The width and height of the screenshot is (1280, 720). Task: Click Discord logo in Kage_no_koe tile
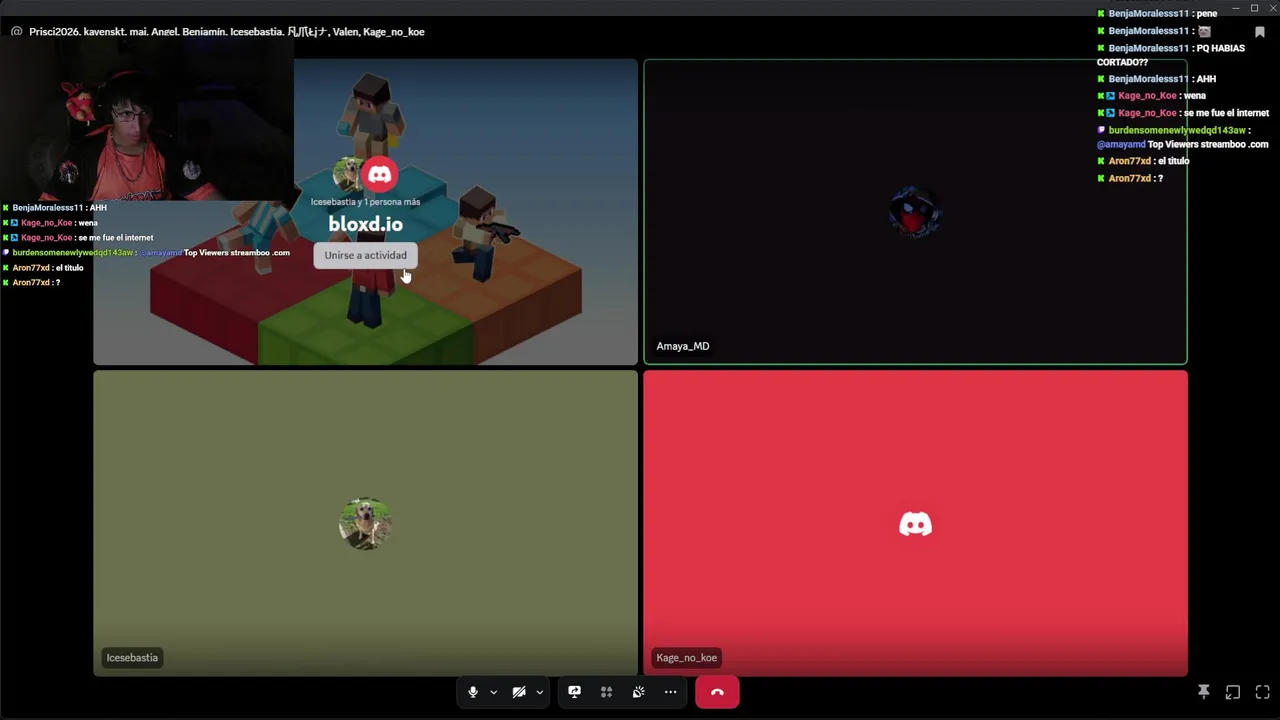[x=915, y=524]
